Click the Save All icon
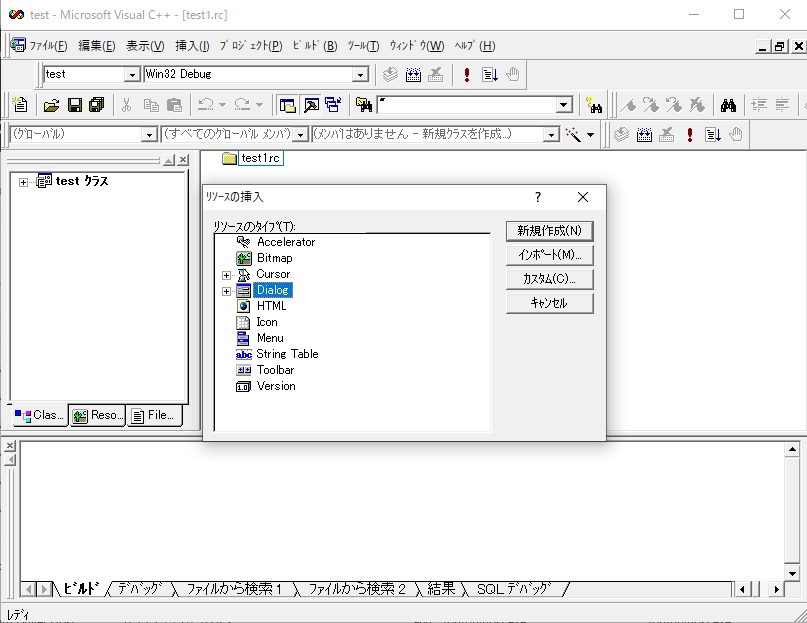This screenshot has height=623, width=807. click(x=97, y=106)
